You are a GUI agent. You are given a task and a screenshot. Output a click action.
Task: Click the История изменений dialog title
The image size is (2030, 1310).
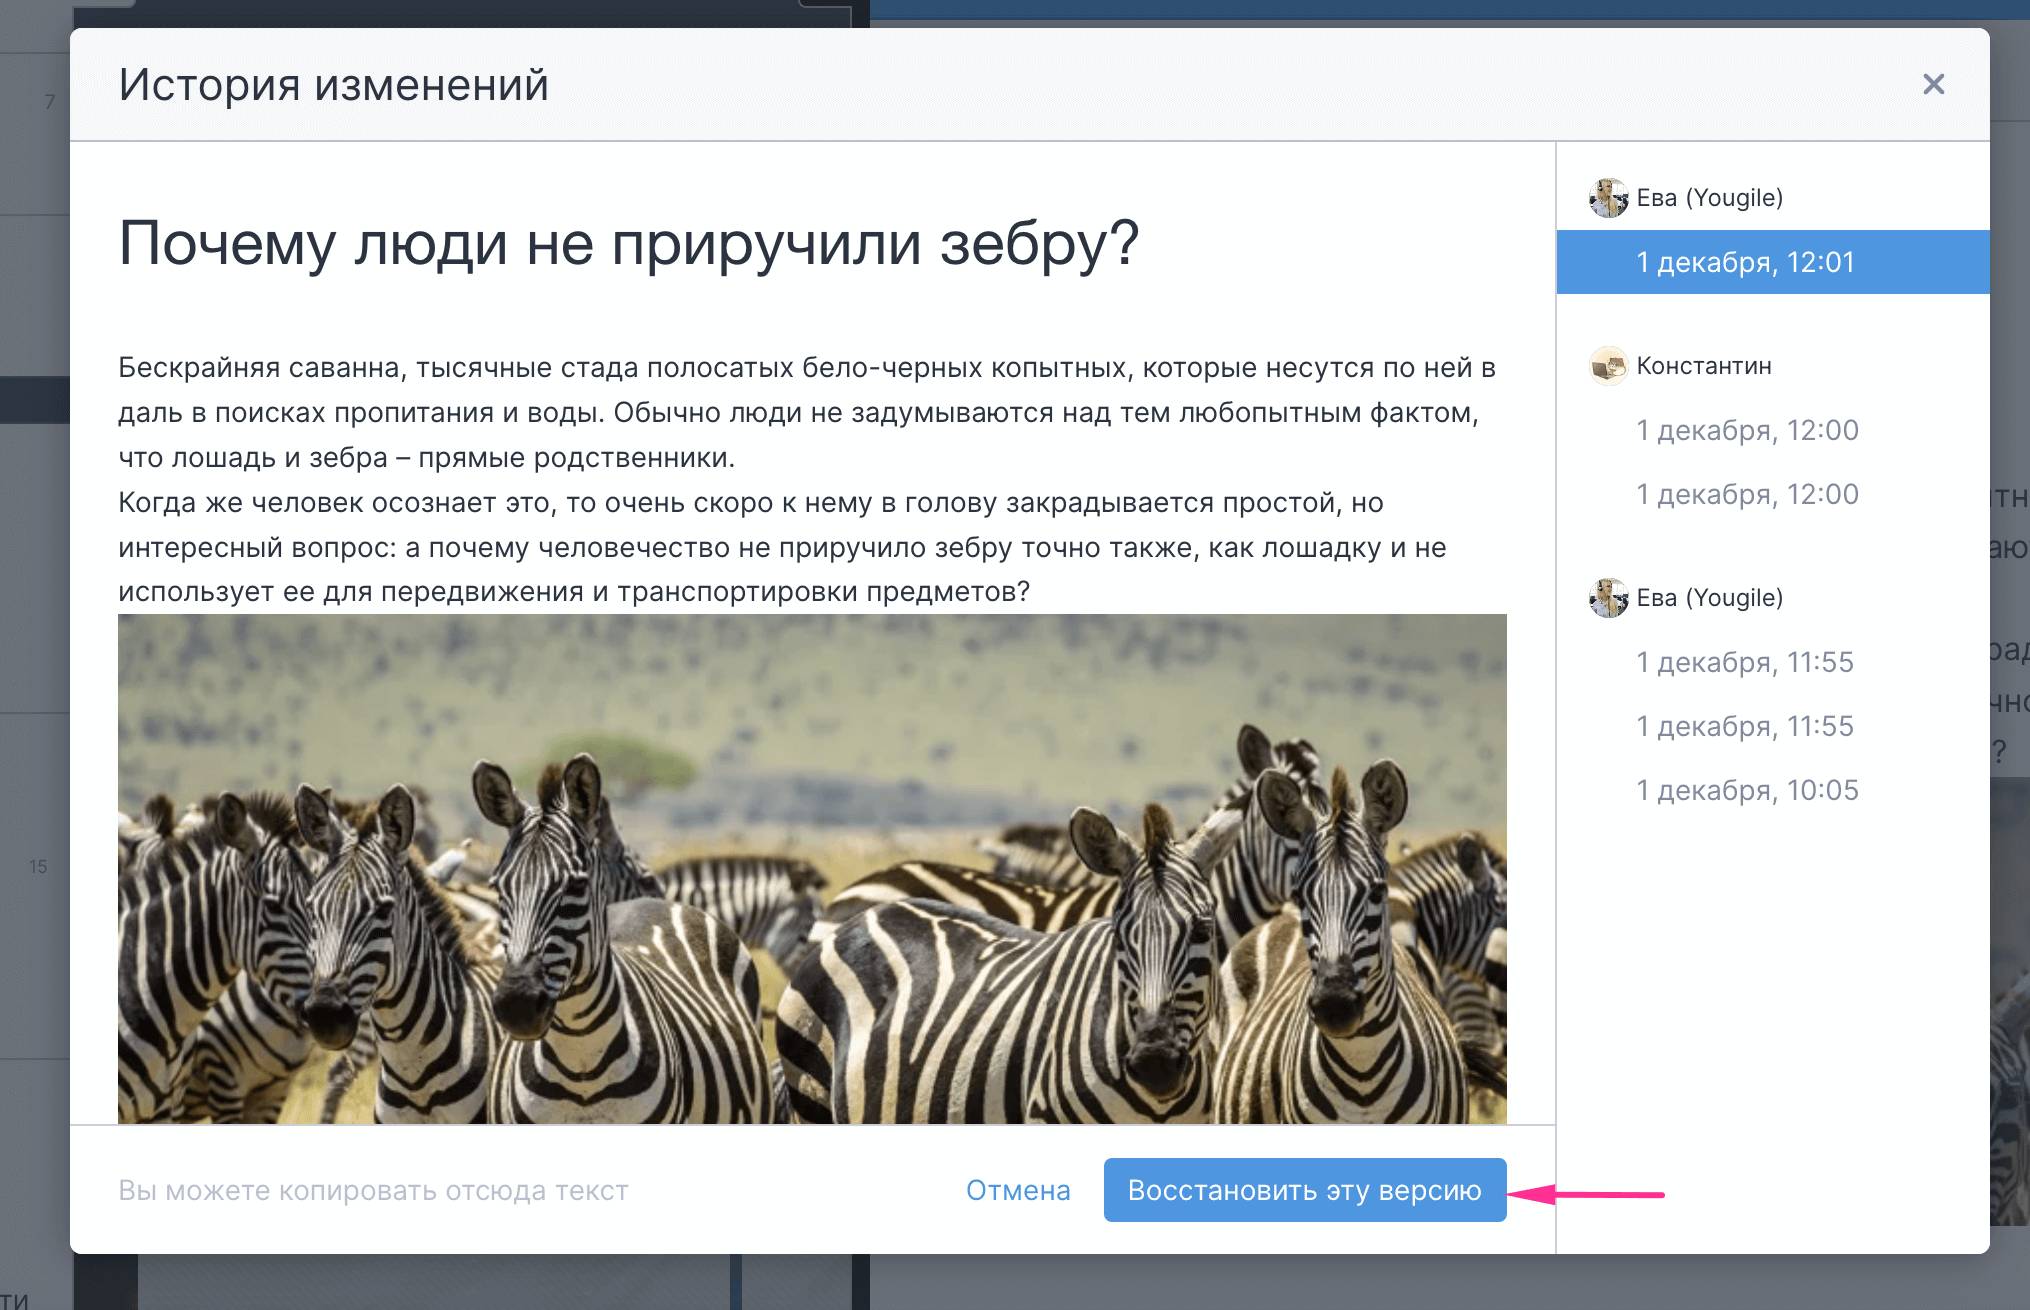(333, 85)
